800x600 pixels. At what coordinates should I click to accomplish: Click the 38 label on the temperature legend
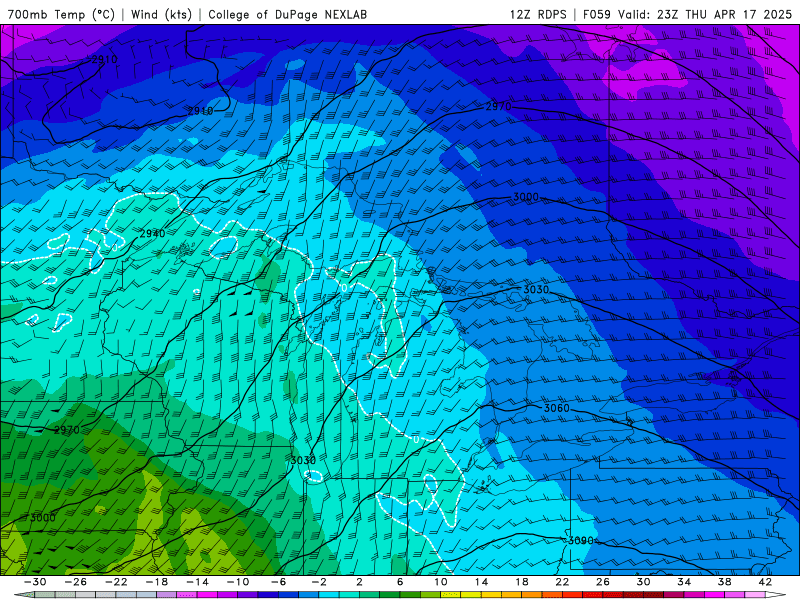724,582
